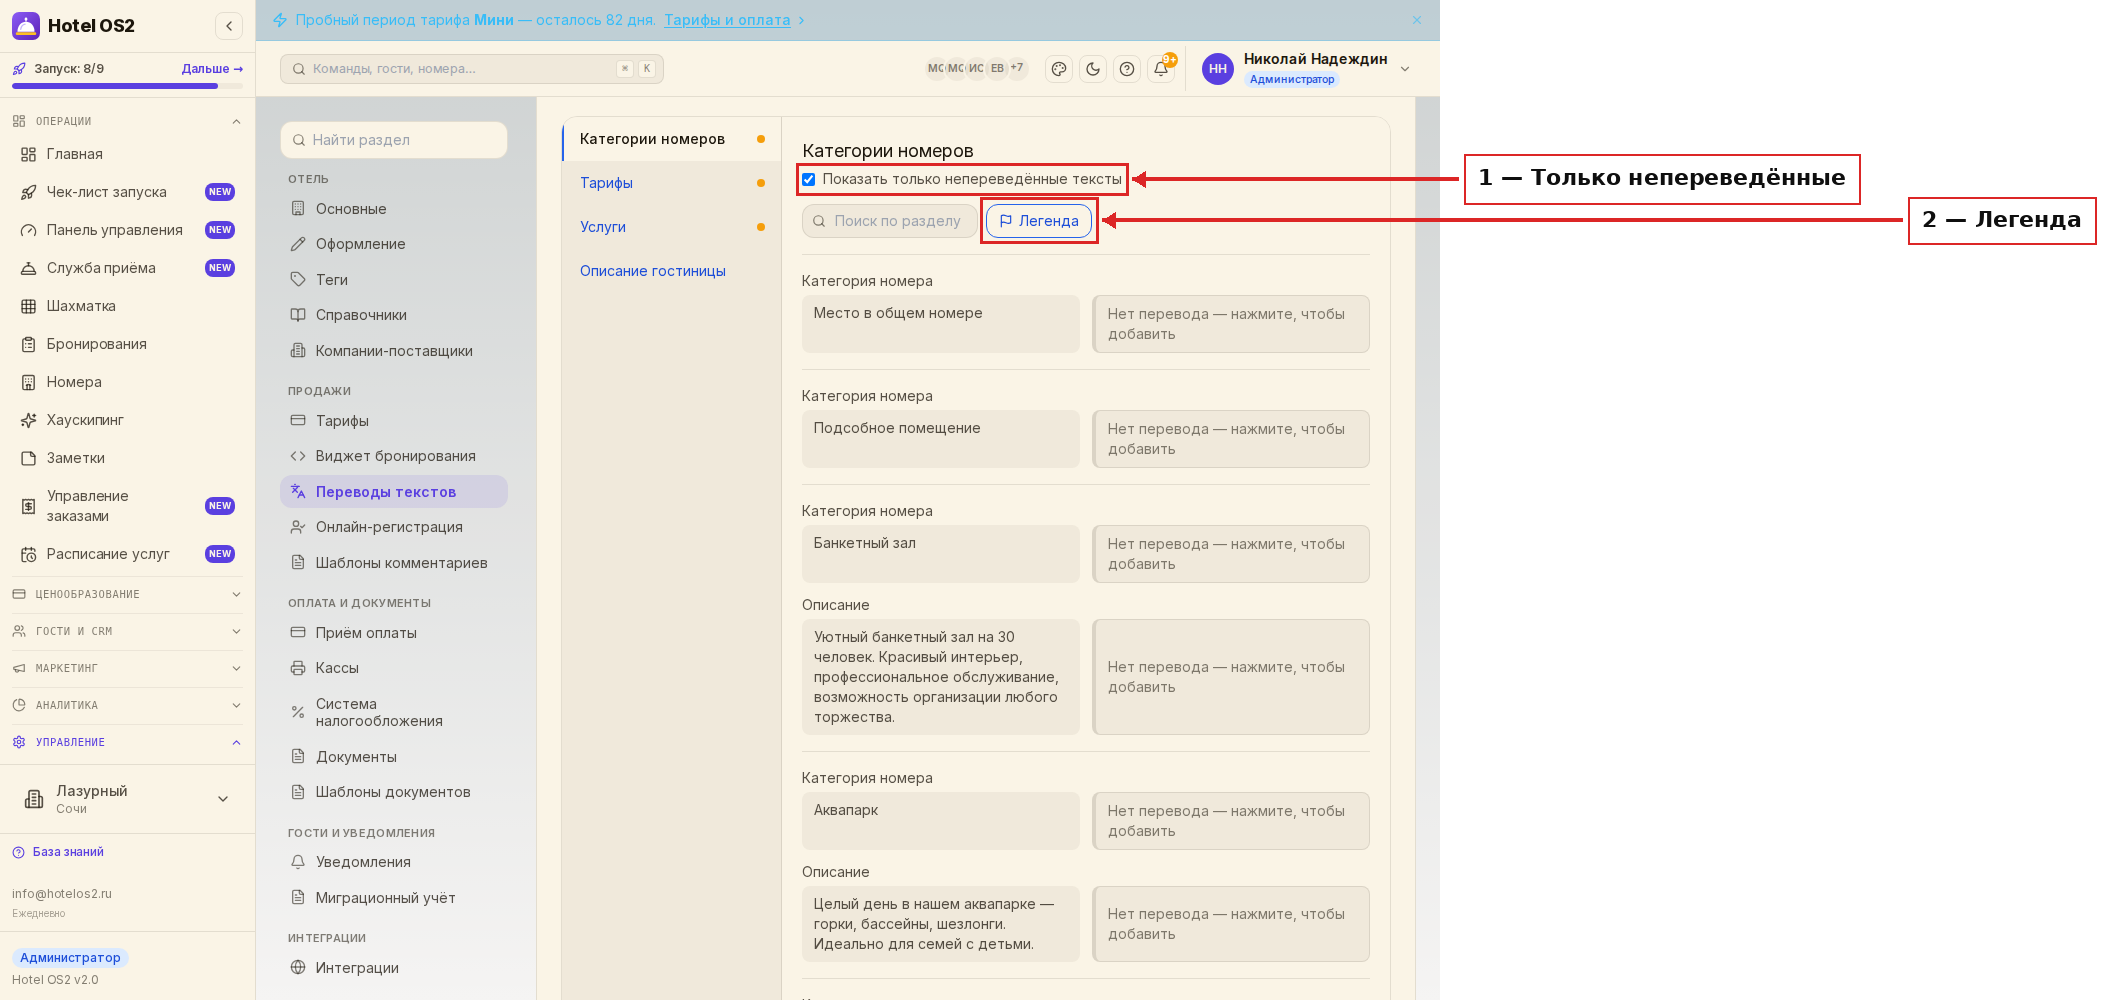Viewport: 2120px width, 1000px height.
Task: Open Интеграции settings section
Action: (x=394, y=968)
